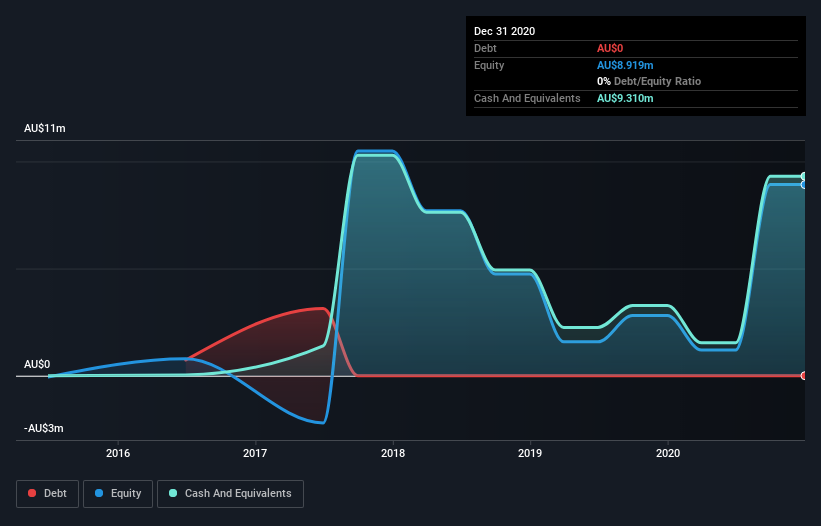The image size is (821, 526).
Task: Click the AU$11m y-axis label
Action: 45,128
